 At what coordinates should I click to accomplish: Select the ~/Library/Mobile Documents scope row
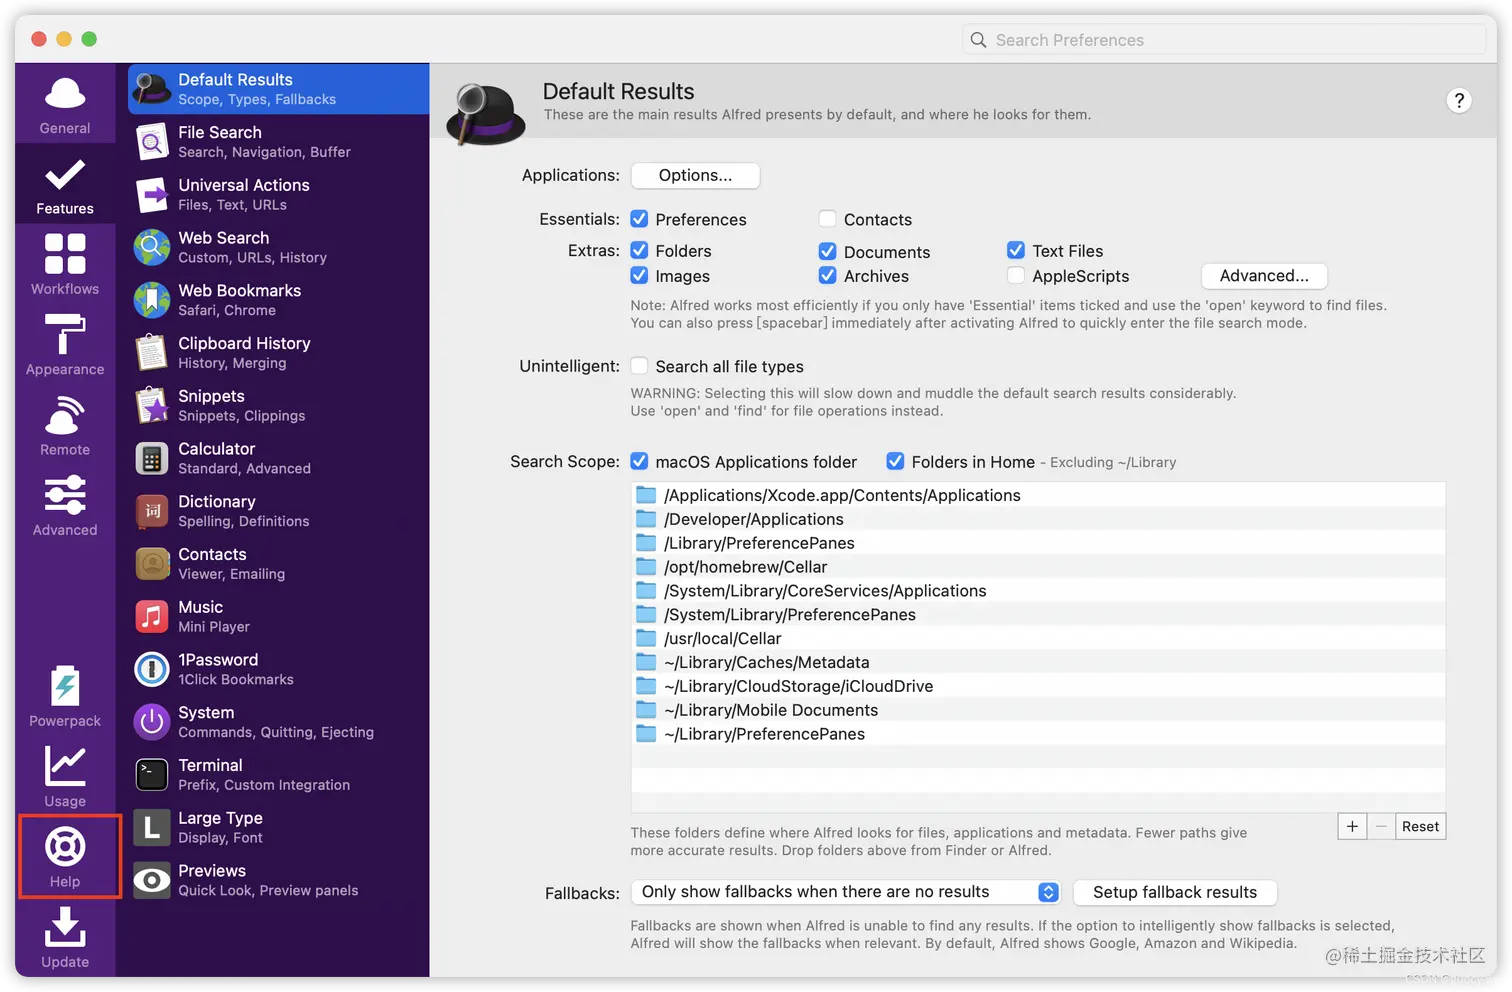pyautogui.click(x=1038, y=710)
